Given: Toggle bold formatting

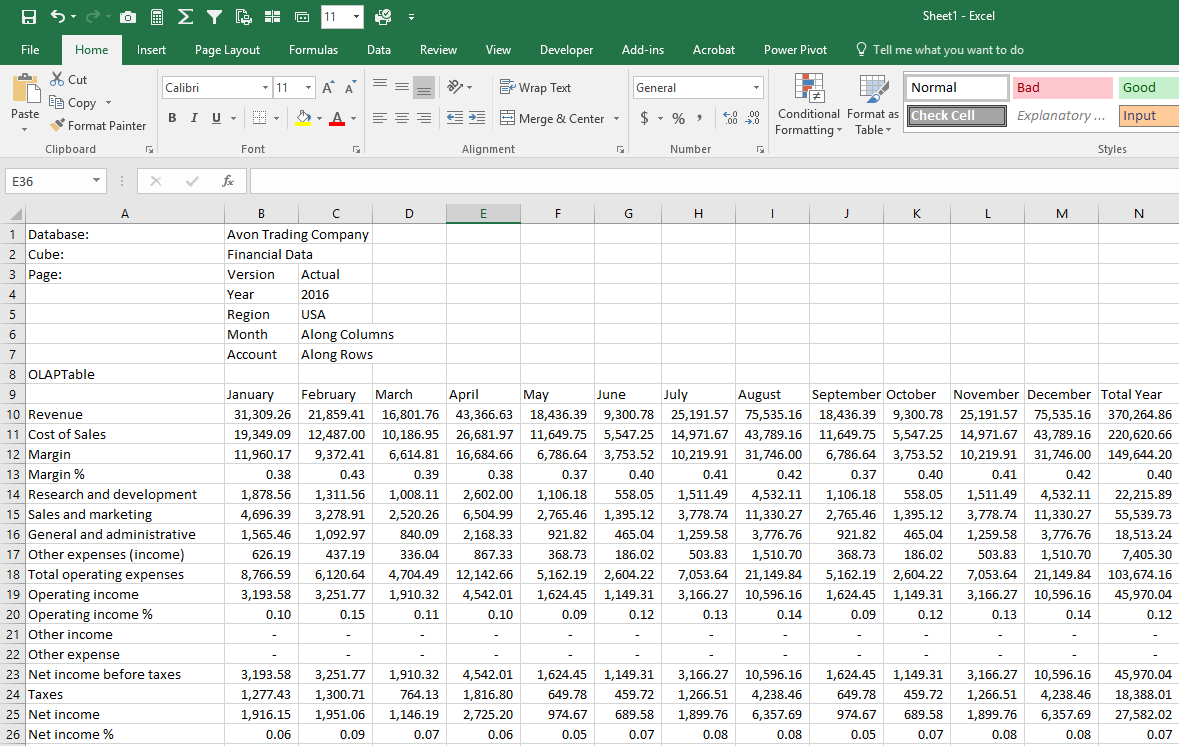Looking at the screenshot, I should point(172,118).
